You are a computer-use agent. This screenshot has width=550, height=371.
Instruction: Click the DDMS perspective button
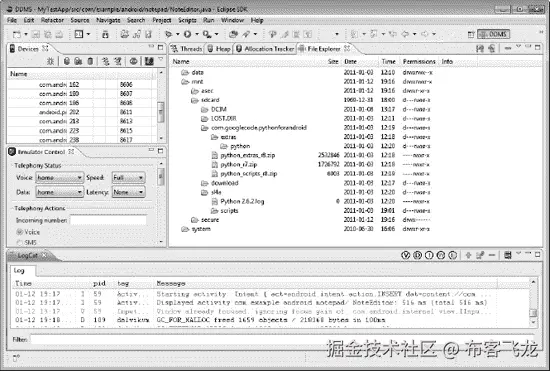click(494, 34)
